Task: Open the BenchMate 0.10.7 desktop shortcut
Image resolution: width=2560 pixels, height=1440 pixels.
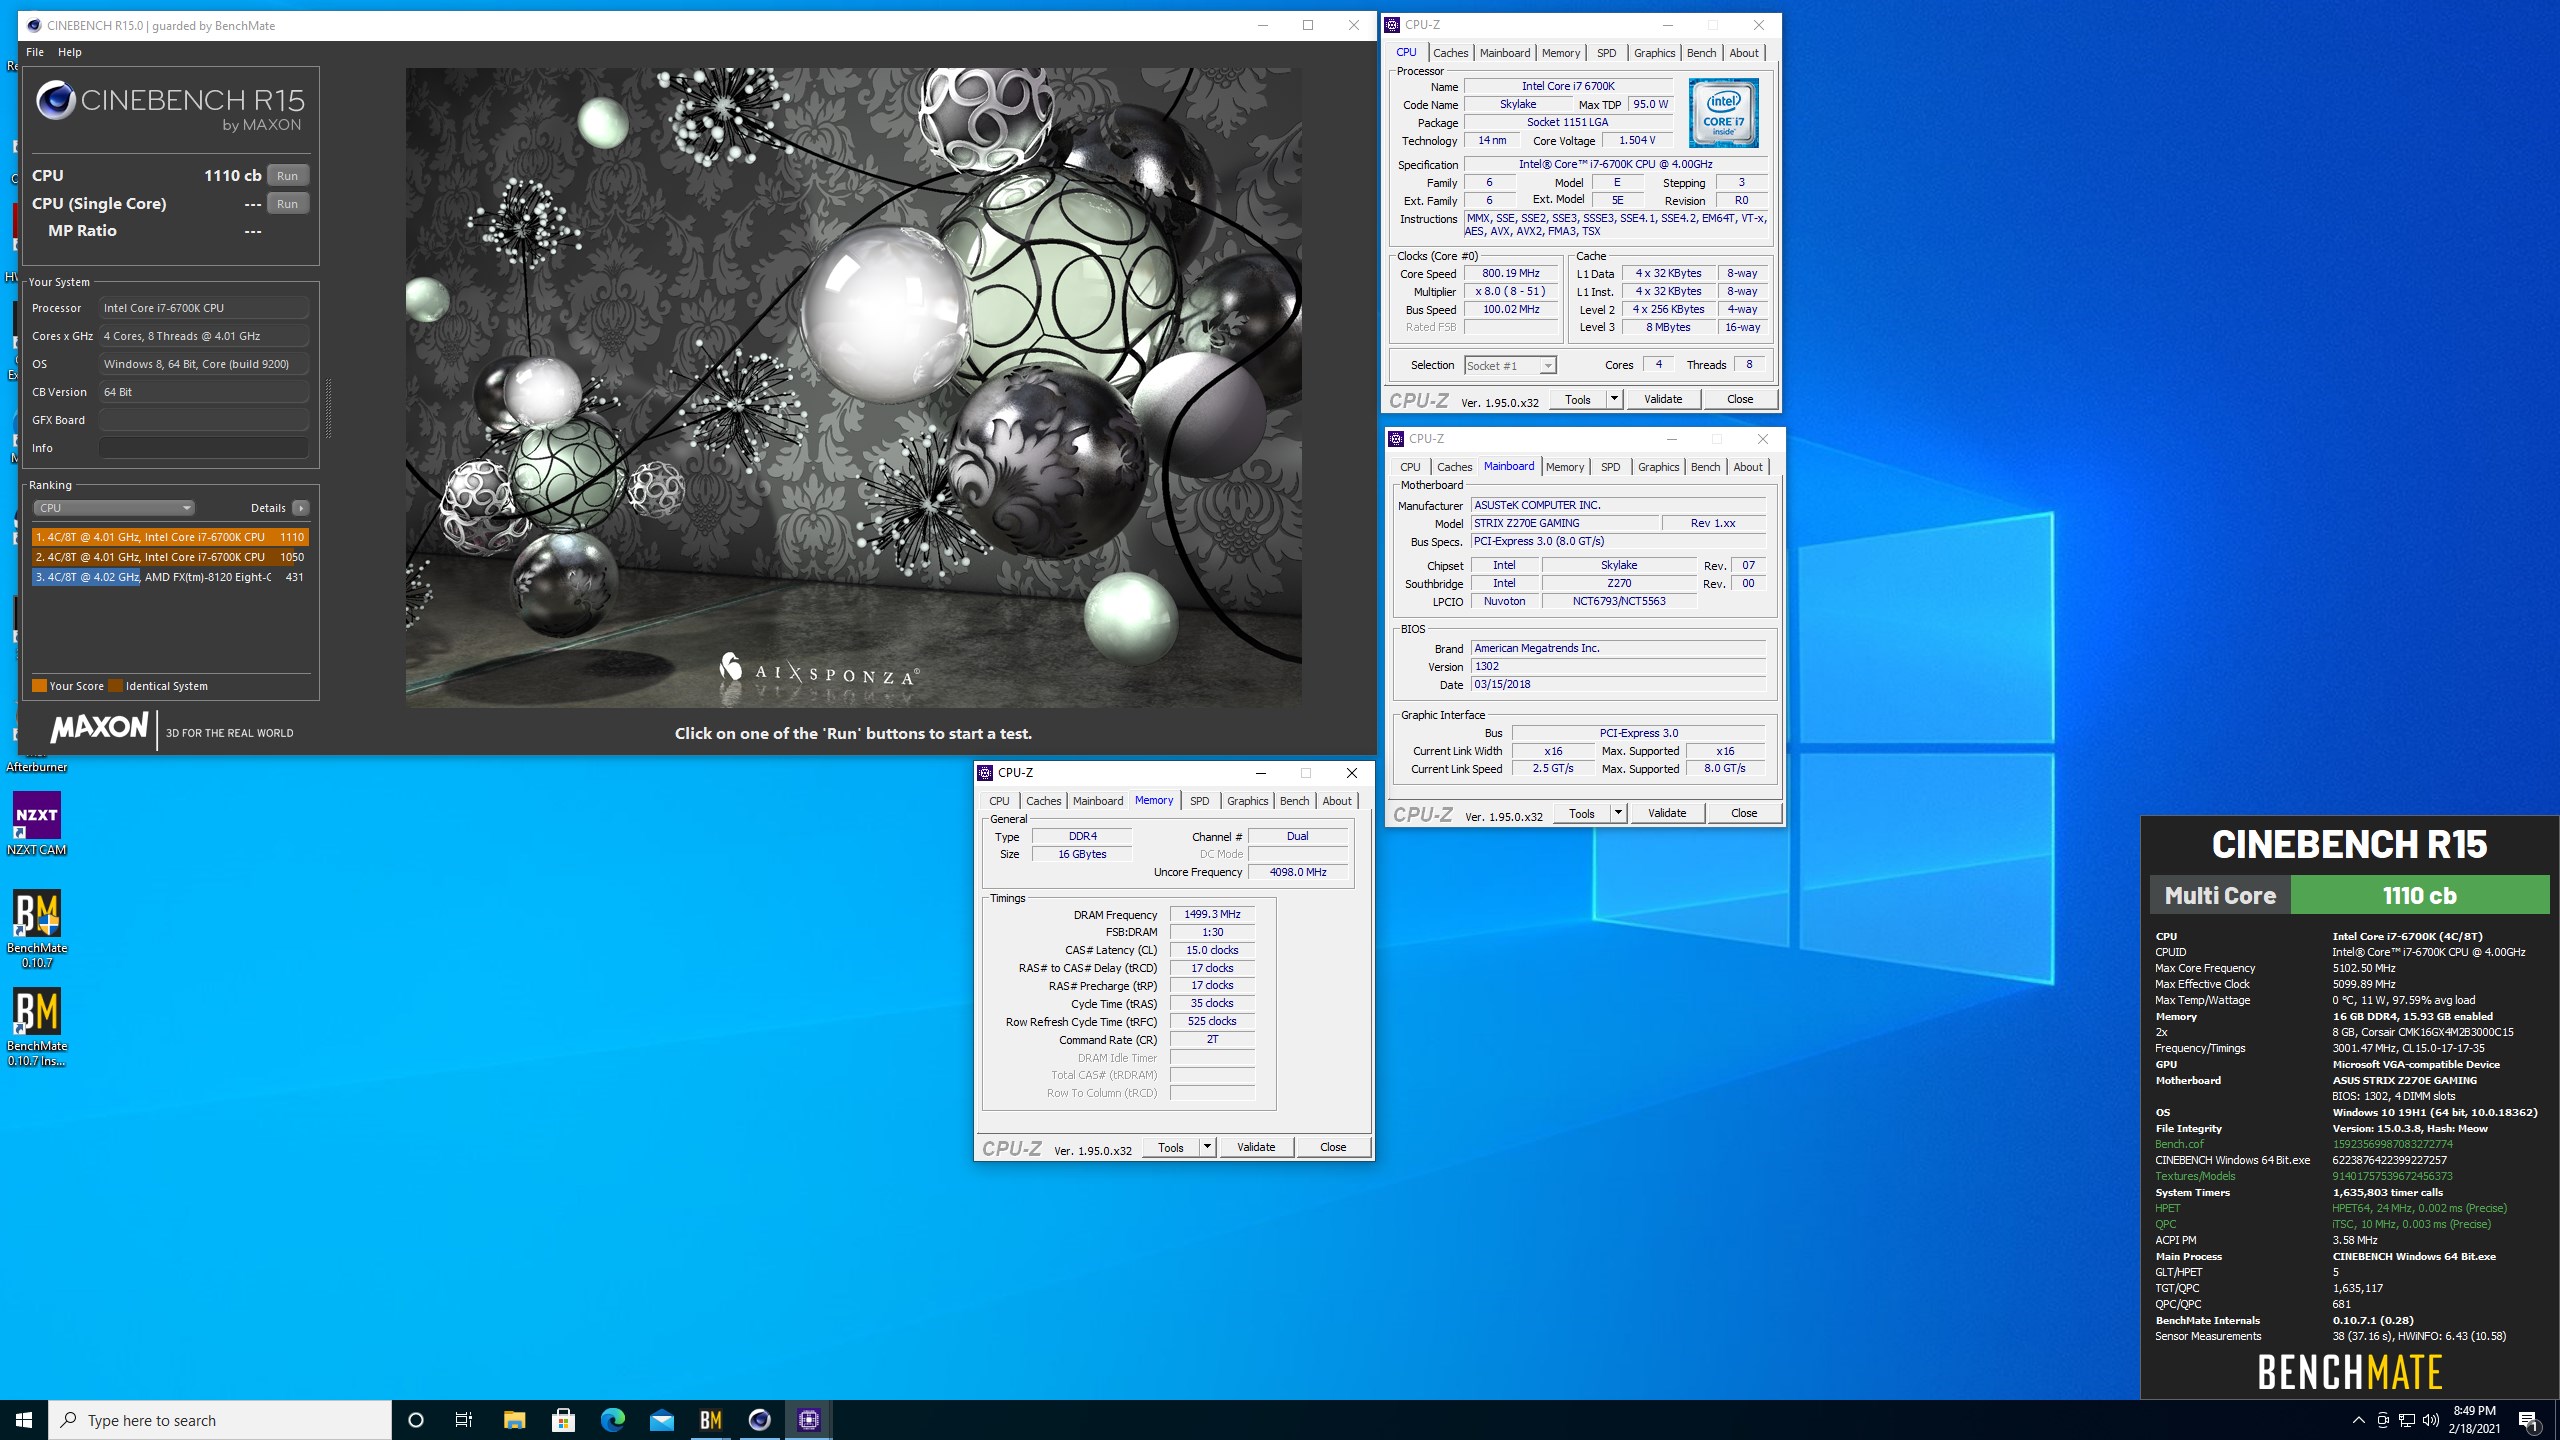Action: point(37,929)
